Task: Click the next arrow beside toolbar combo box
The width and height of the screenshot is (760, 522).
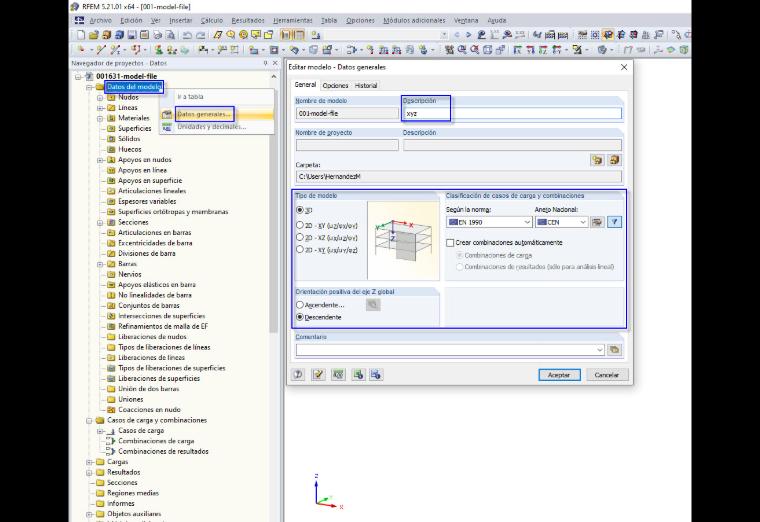Action: (468, 35)
